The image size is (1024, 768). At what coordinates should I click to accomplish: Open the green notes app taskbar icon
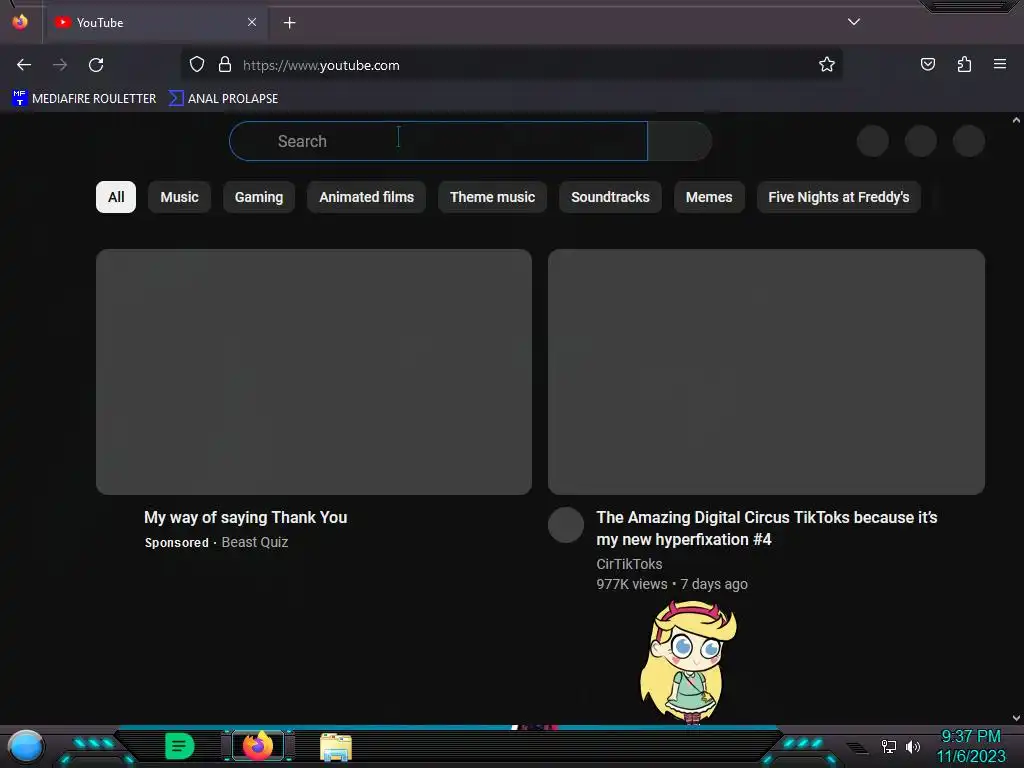[180, 746]
